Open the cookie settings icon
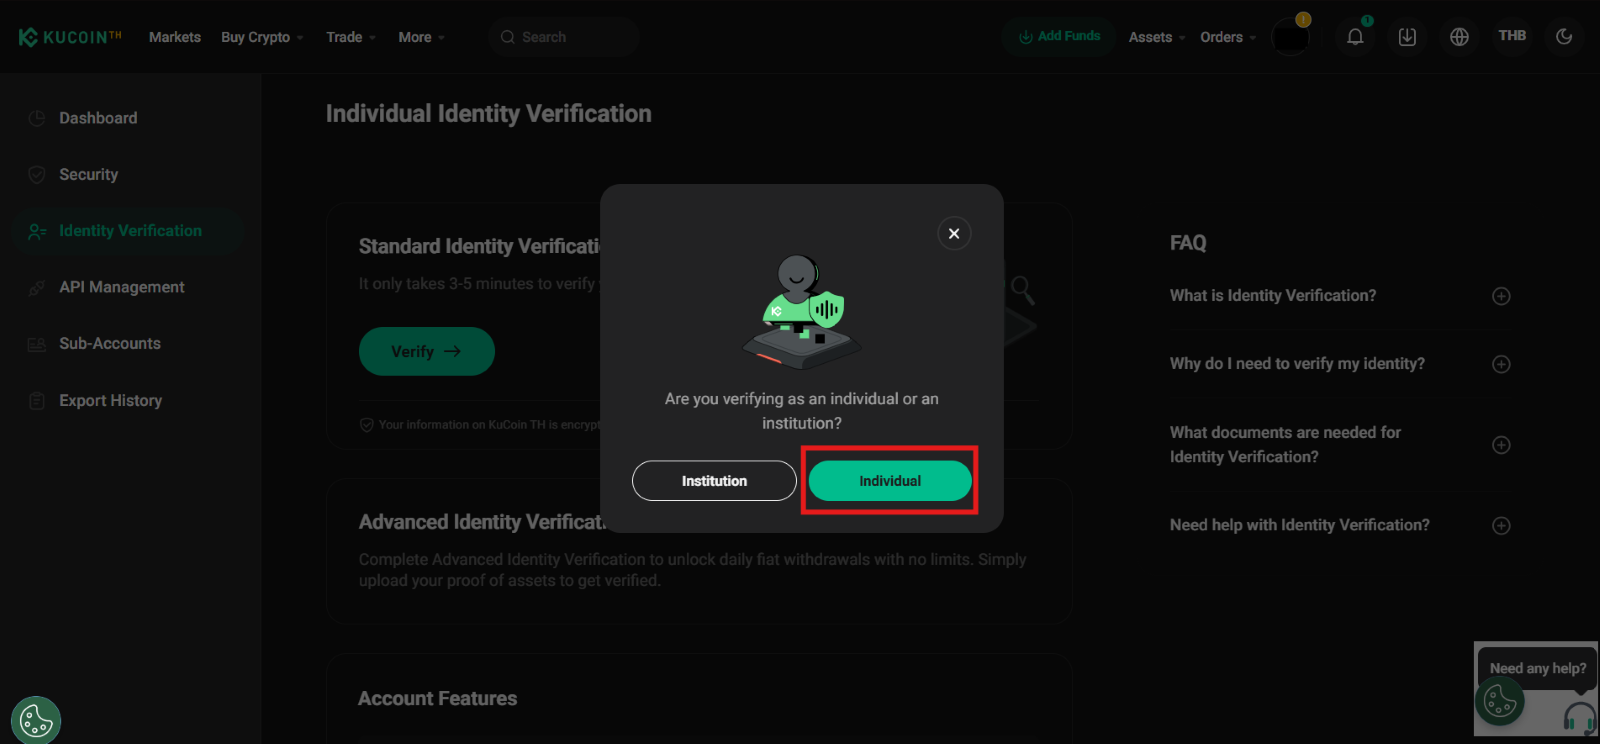This screenshot has width=1600, height=744. click(x=36, y=720)
